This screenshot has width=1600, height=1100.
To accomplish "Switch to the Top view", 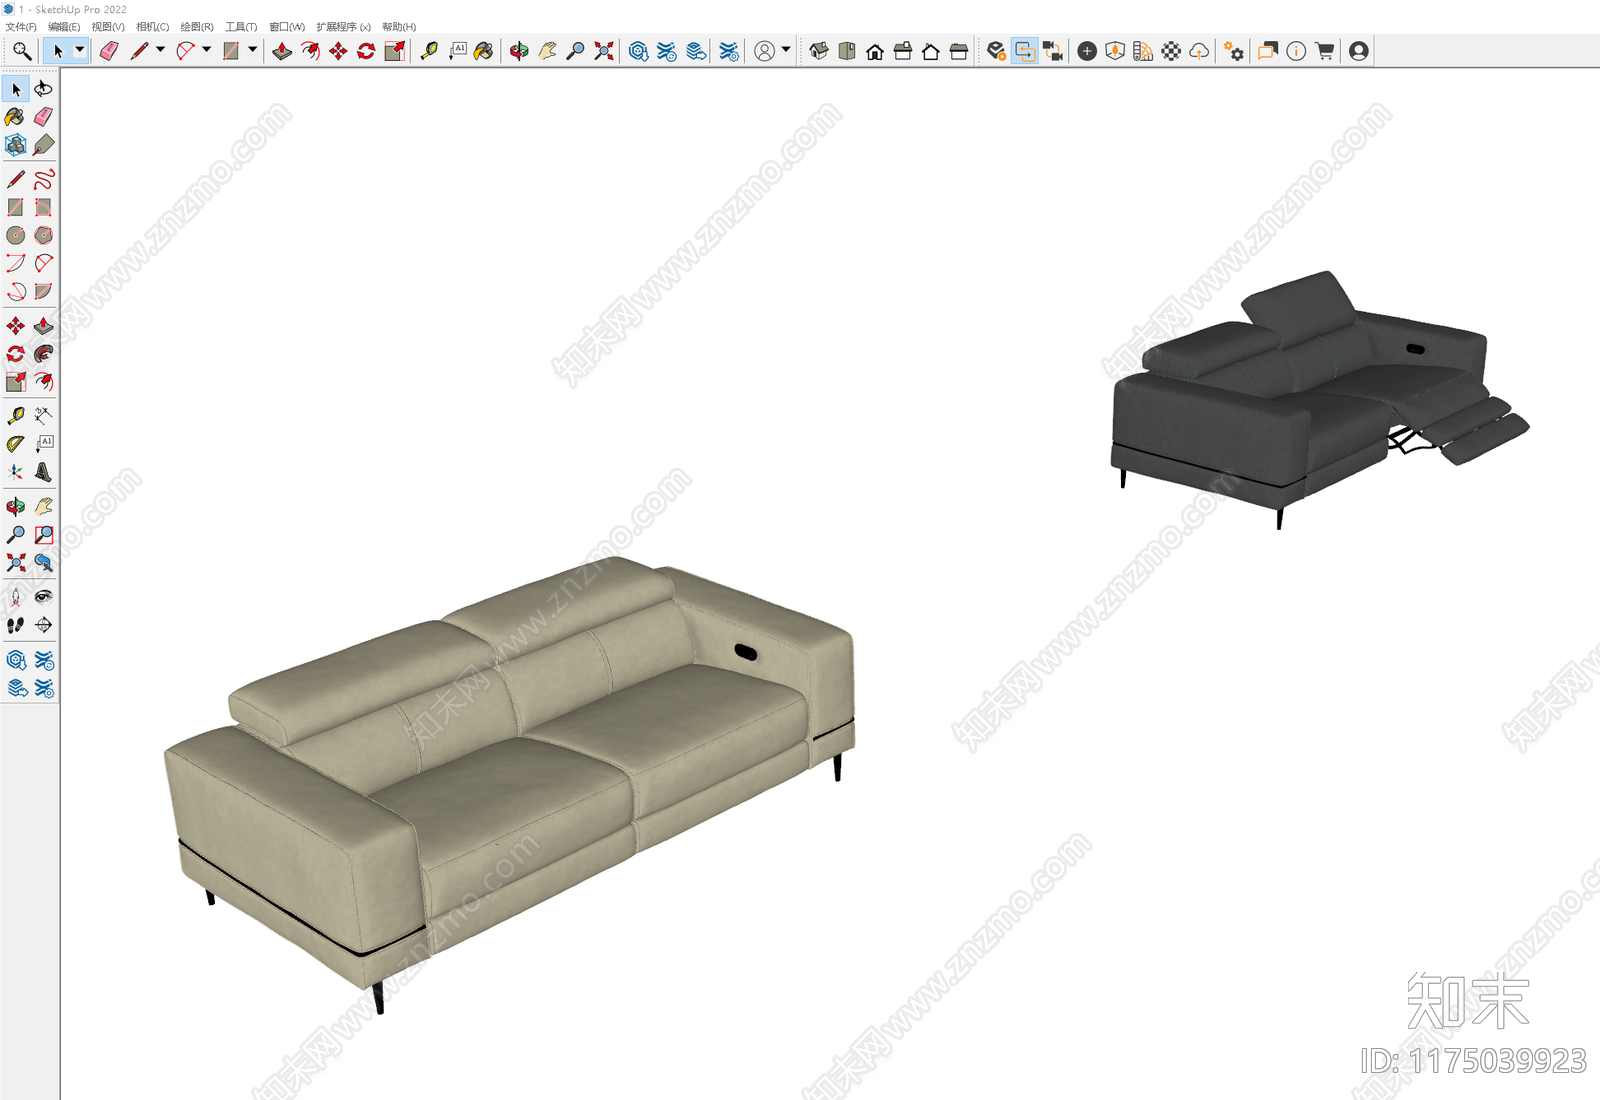I will tap(847, 51).
